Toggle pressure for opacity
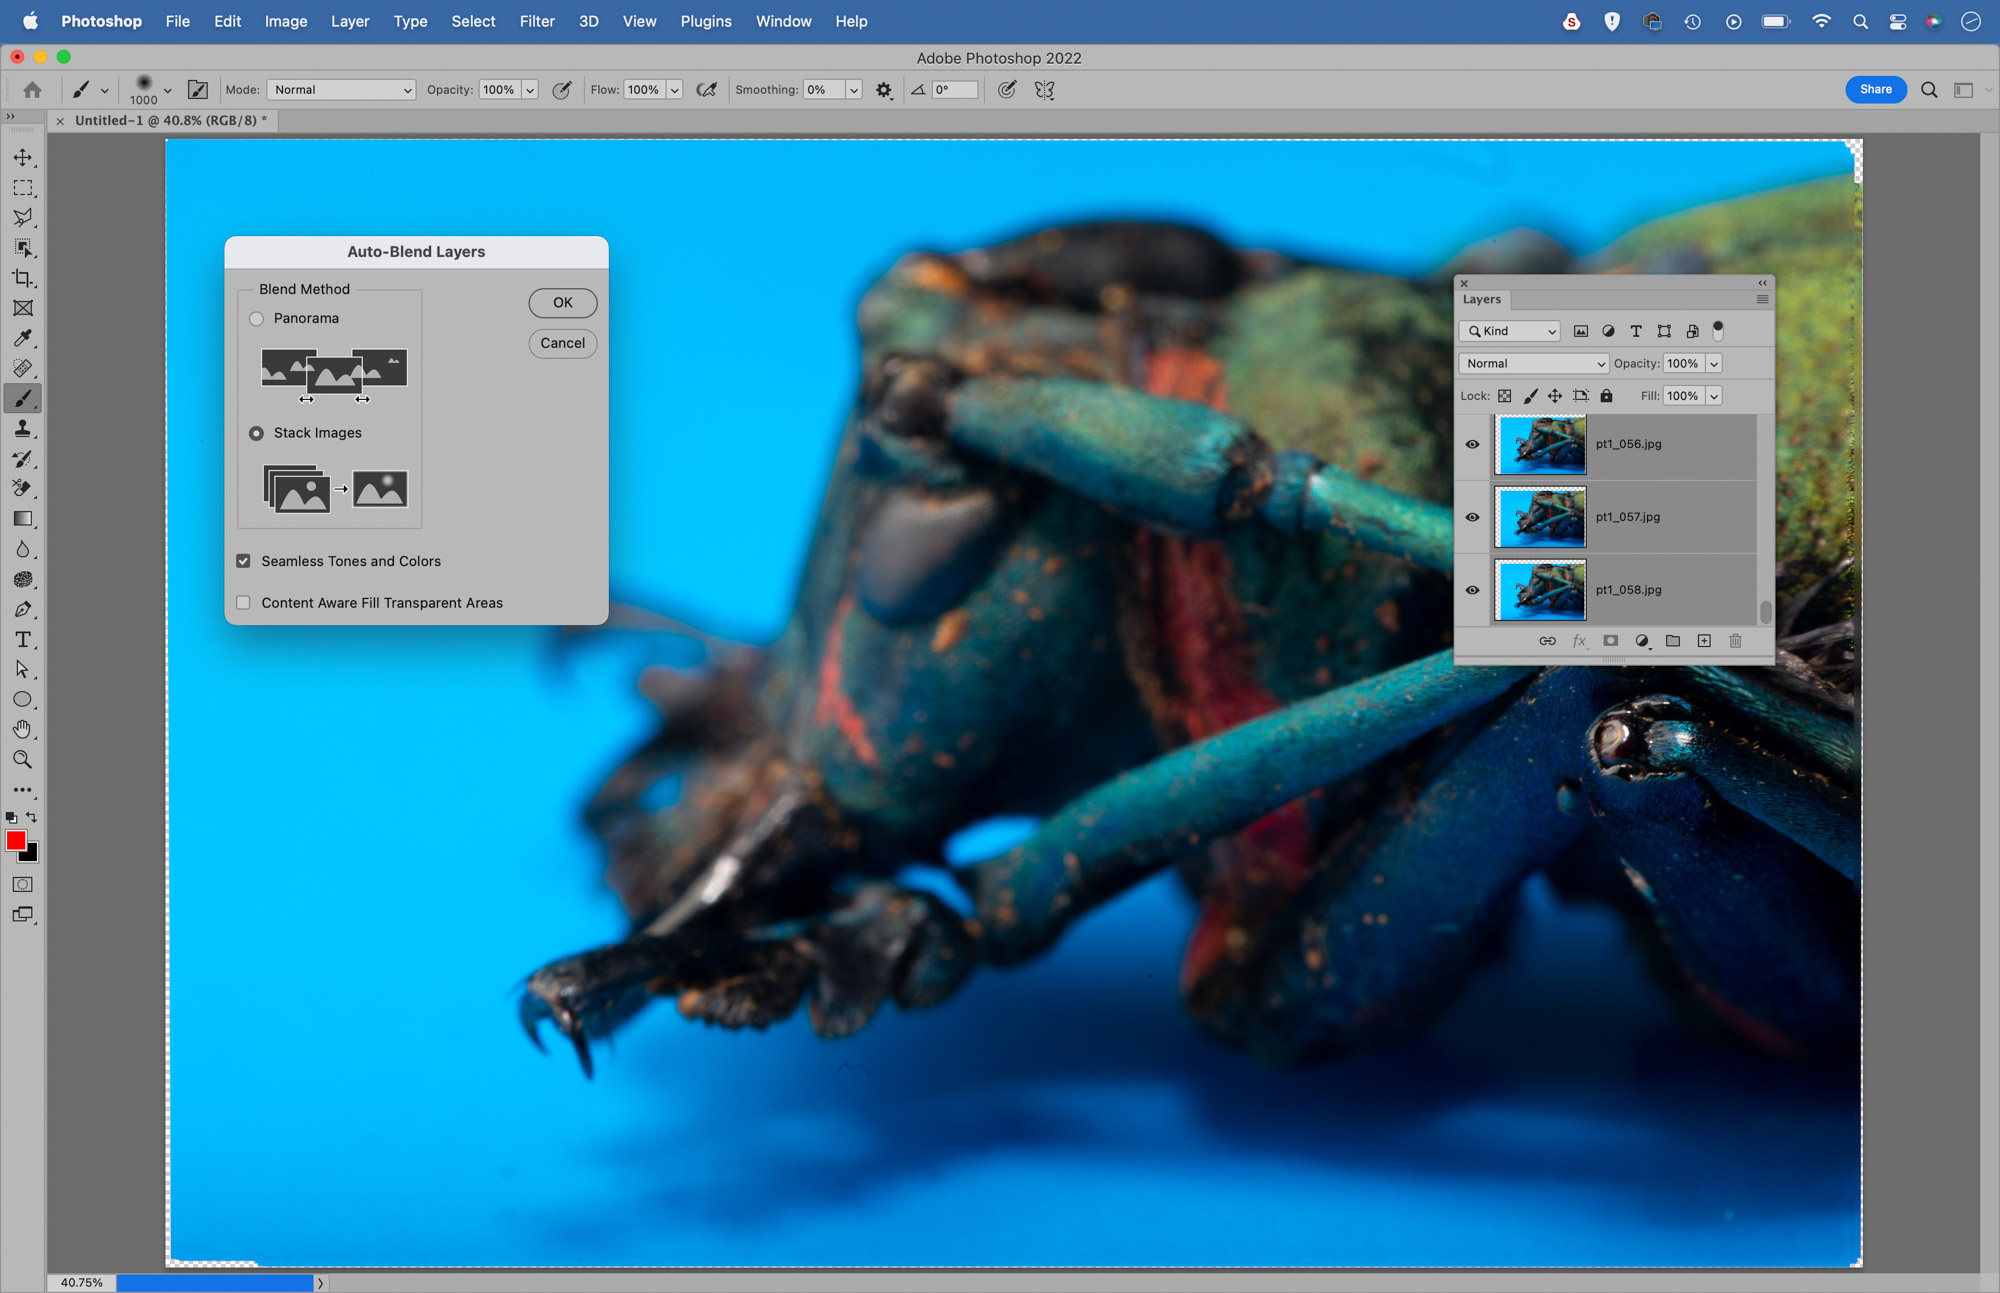 [x=562, y=90]
